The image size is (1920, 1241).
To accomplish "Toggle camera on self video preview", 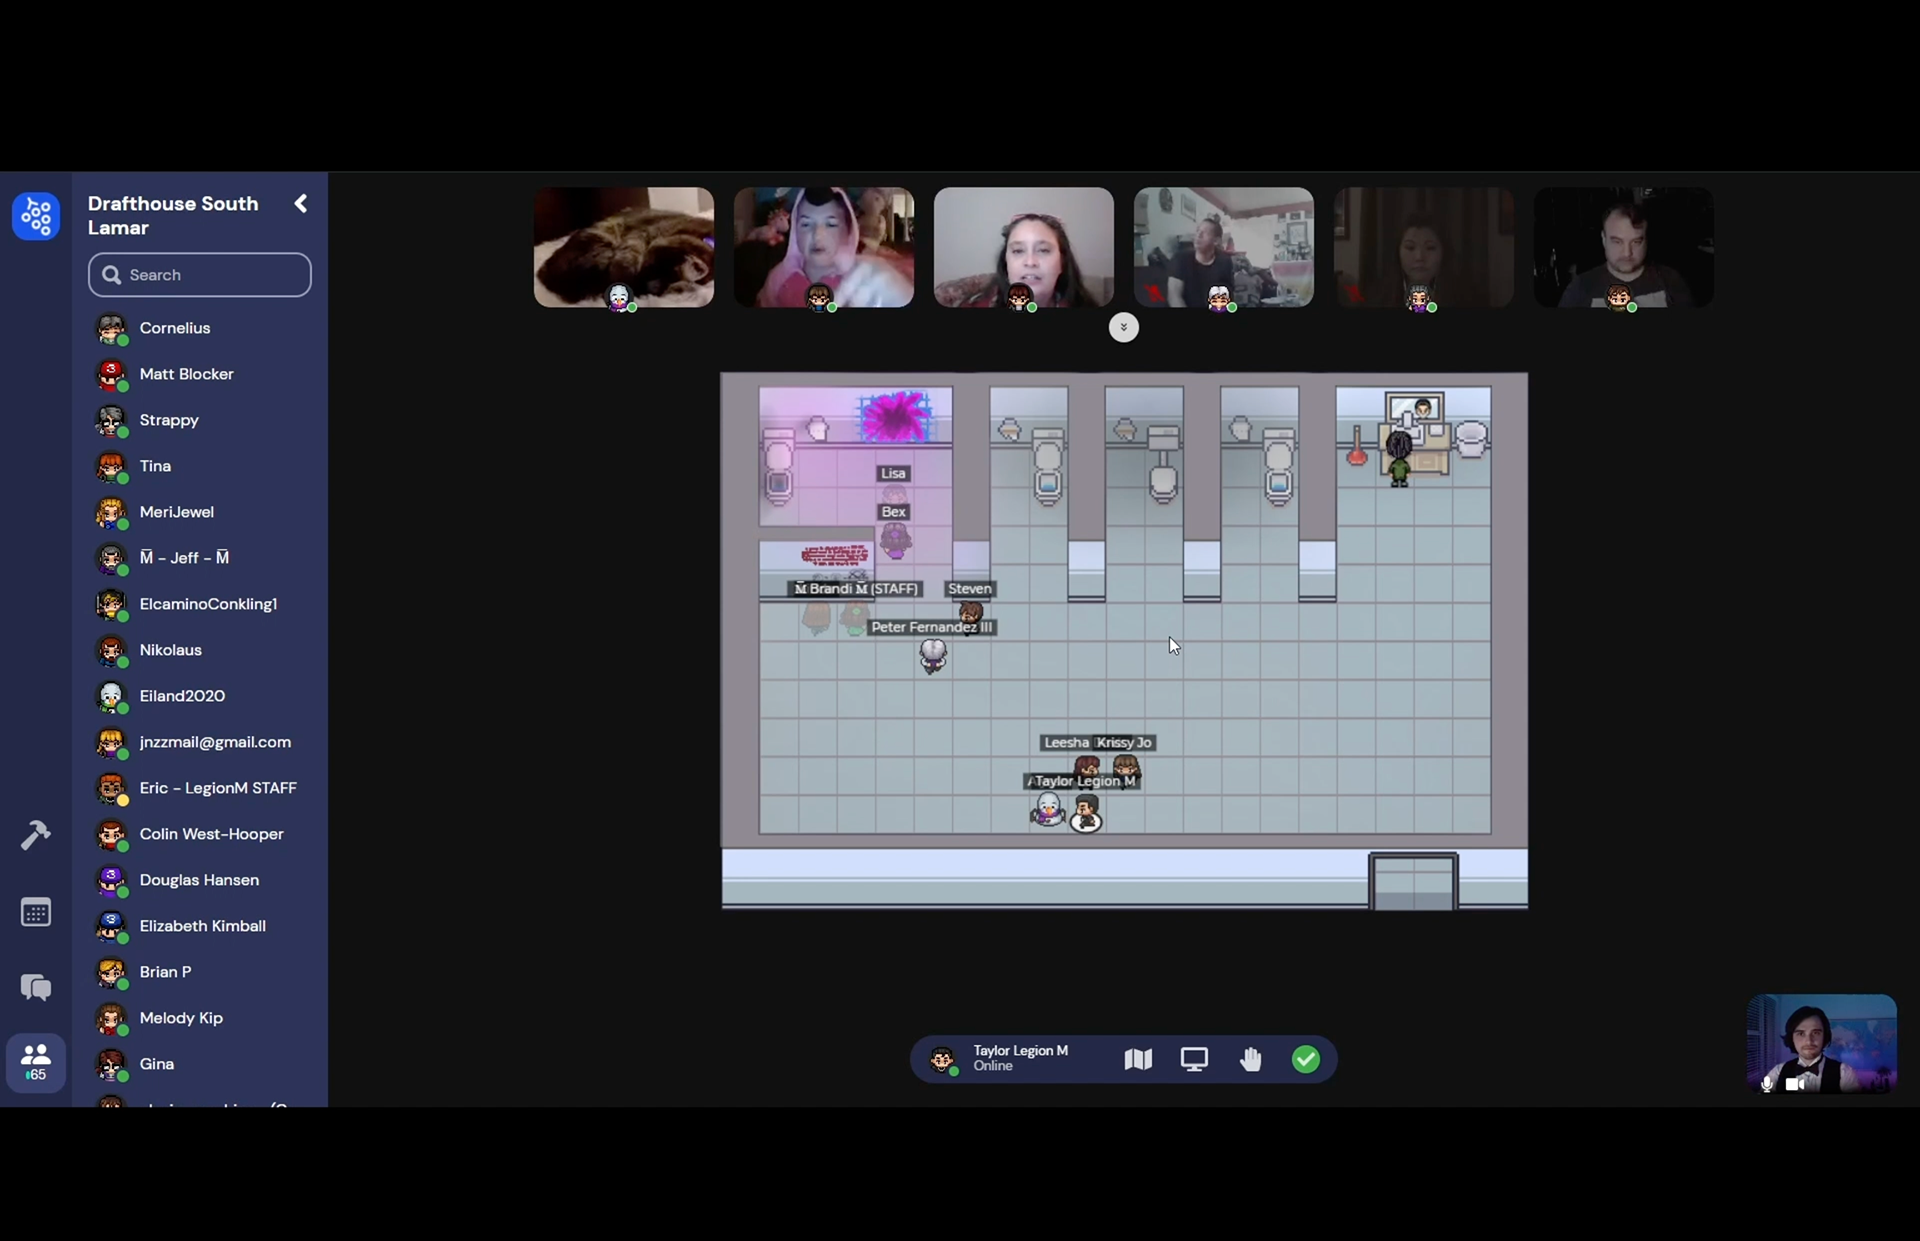I will tap(1796, 1083).
